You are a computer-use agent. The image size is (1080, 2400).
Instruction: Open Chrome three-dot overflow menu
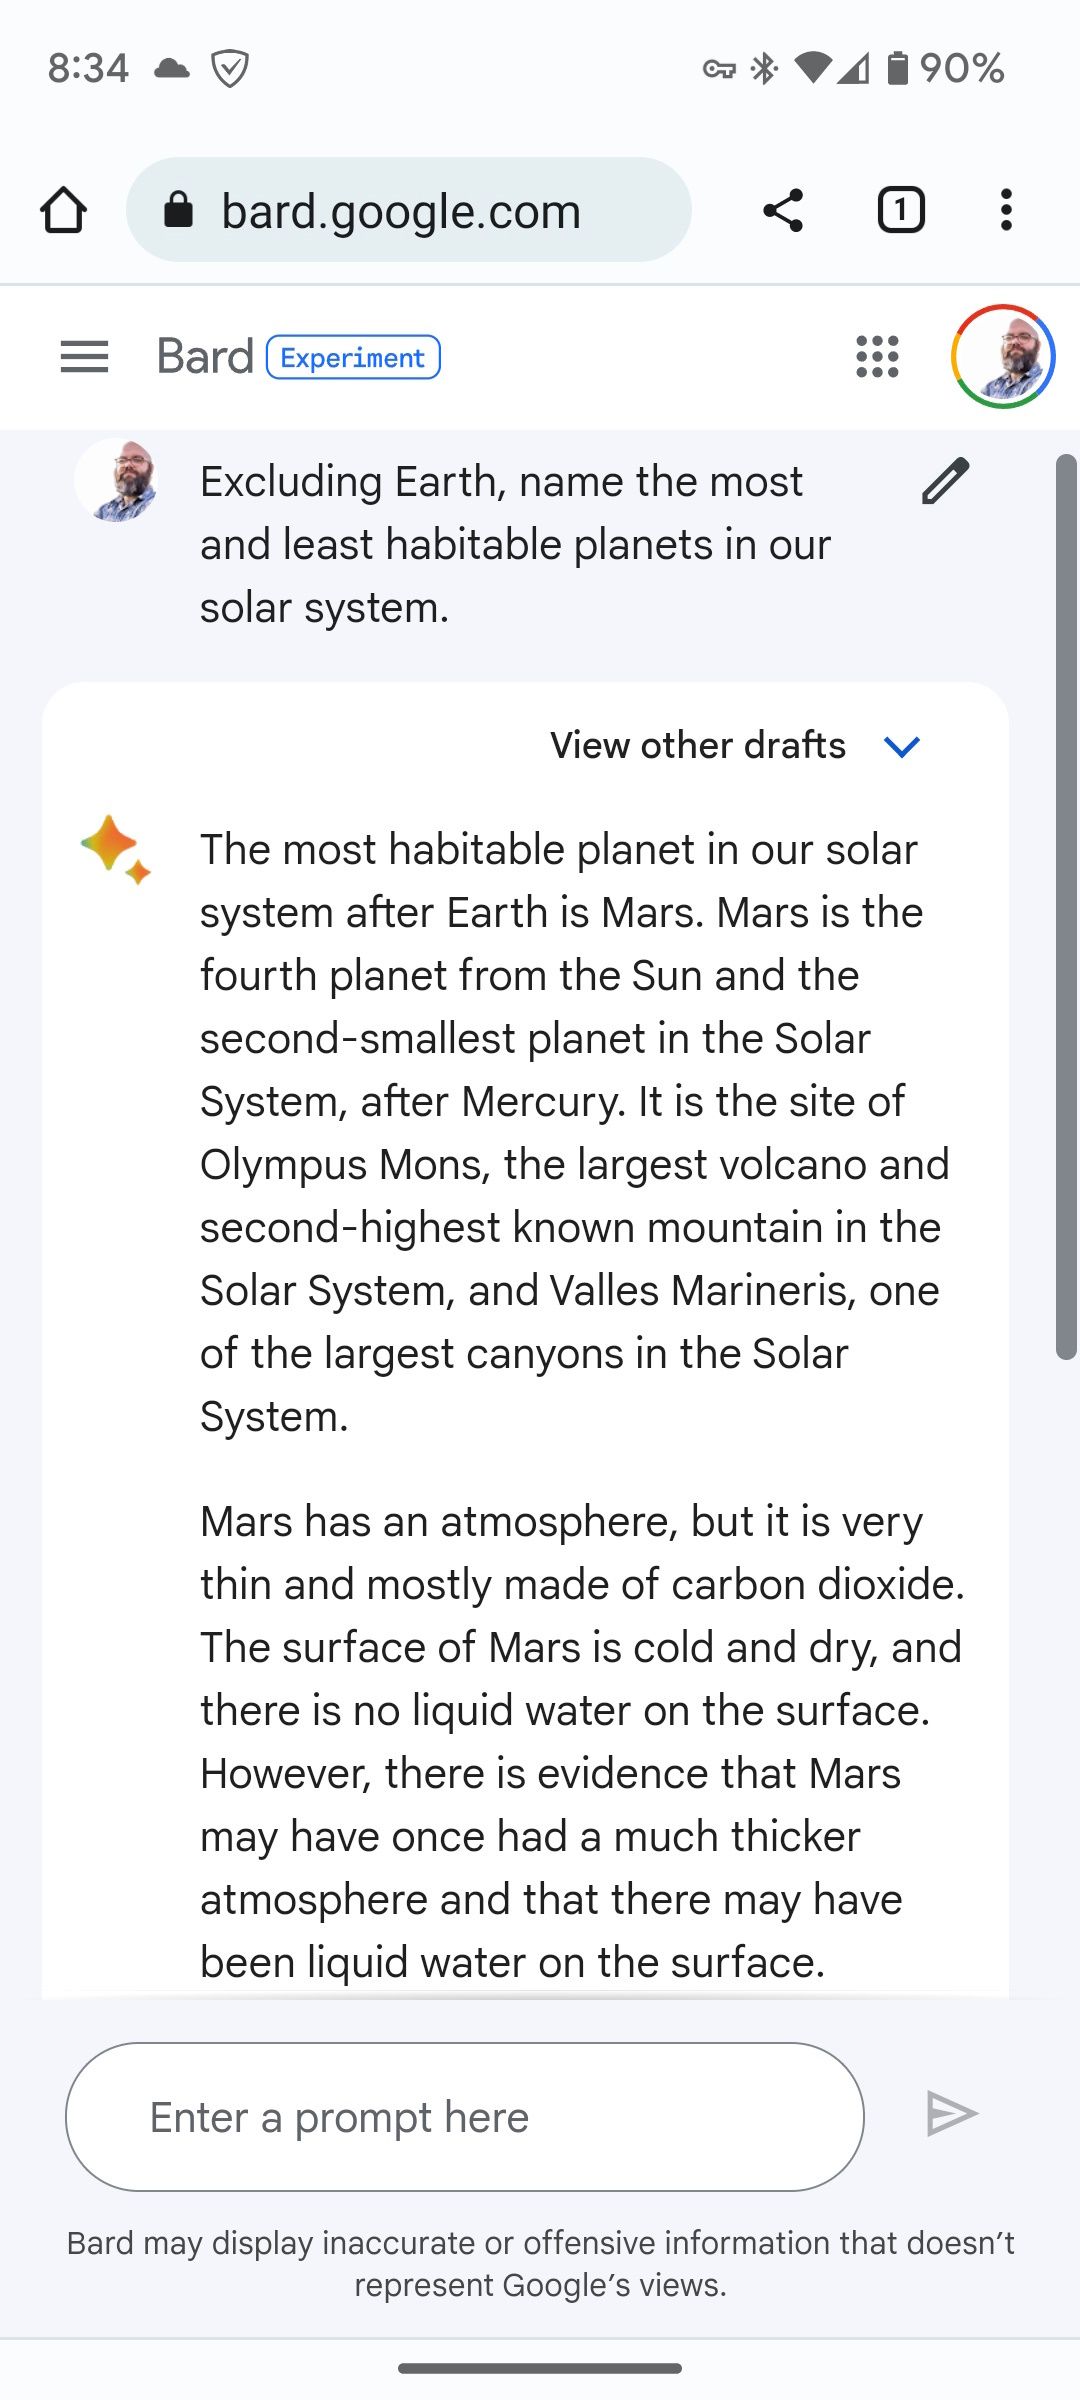click(1006, 210)
